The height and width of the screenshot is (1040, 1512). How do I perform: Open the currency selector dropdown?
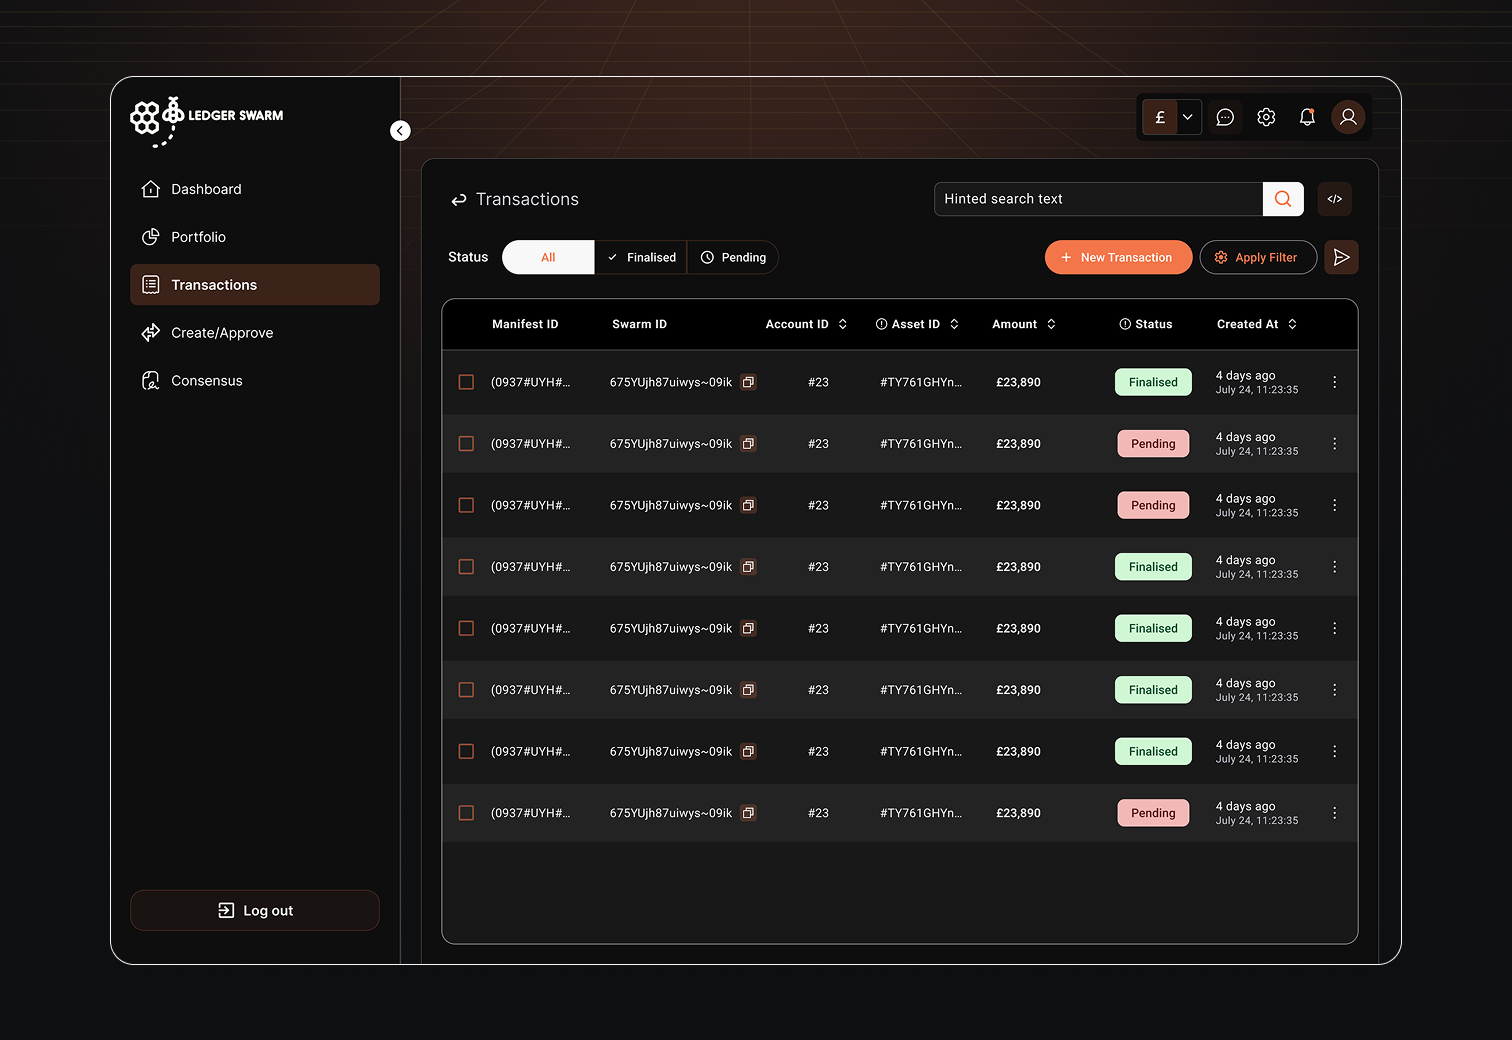(1188, 117)
